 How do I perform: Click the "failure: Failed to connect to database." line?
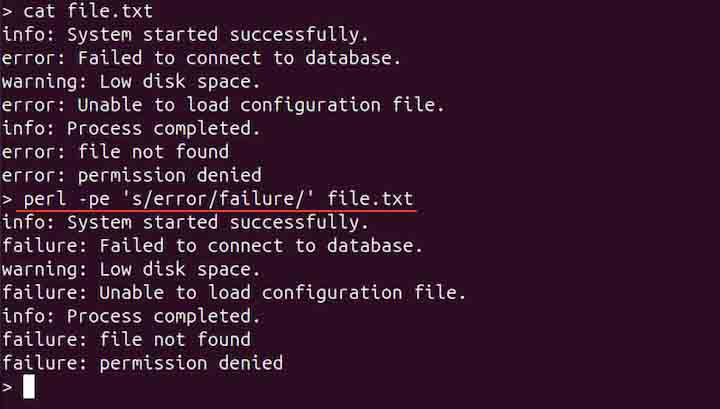(x=212, y=246)
